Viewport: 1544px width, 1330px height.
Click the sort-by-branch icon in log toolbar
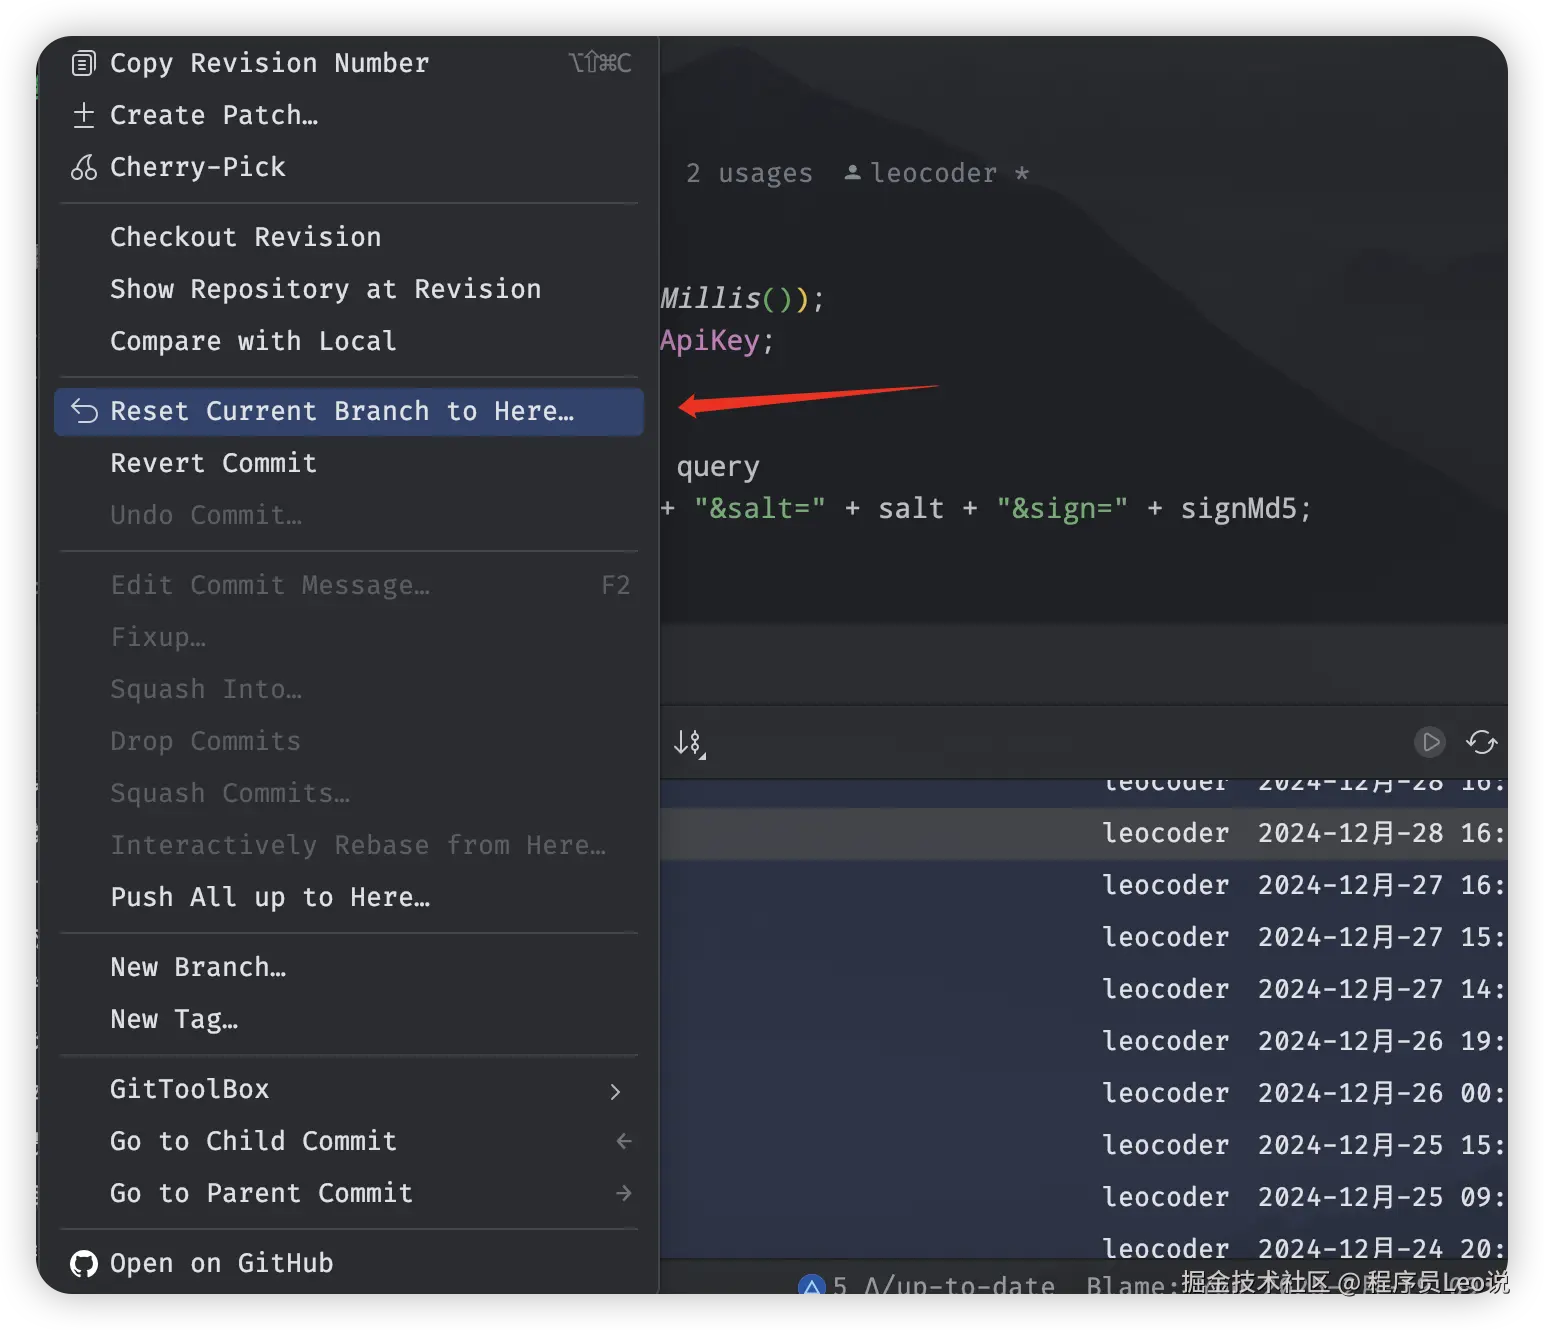pos(689,742)
